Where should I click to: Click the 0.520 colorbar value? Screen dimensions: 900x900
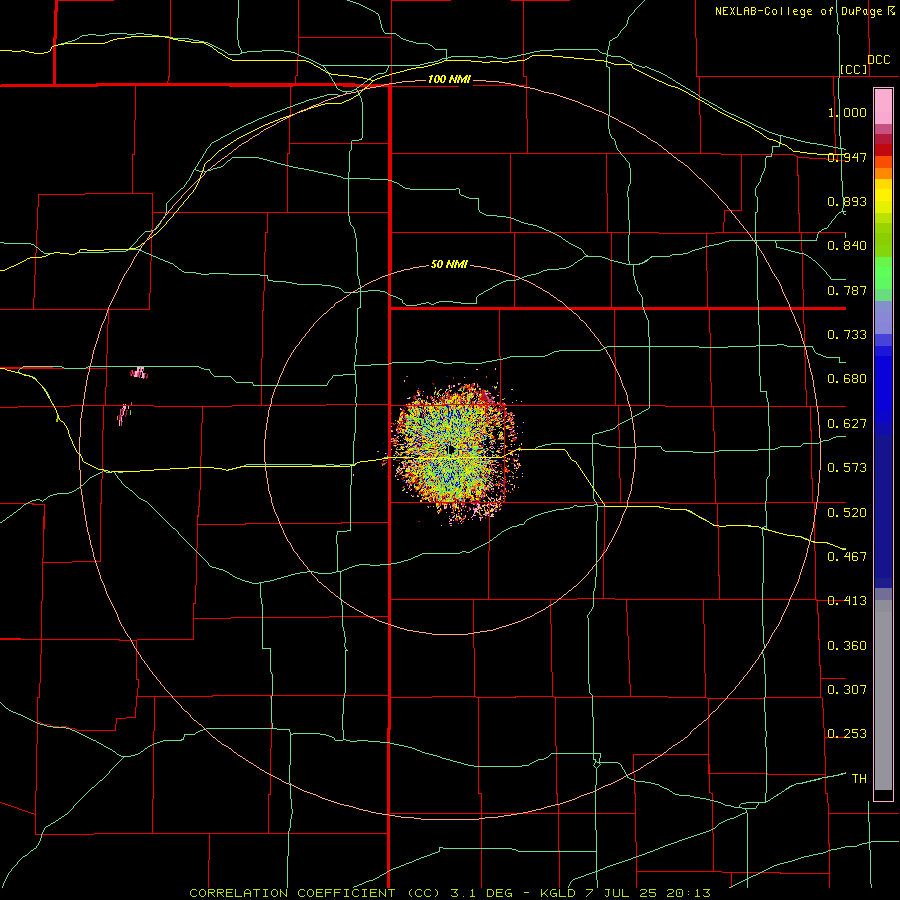pyautogui.click(x=847, y=513)
